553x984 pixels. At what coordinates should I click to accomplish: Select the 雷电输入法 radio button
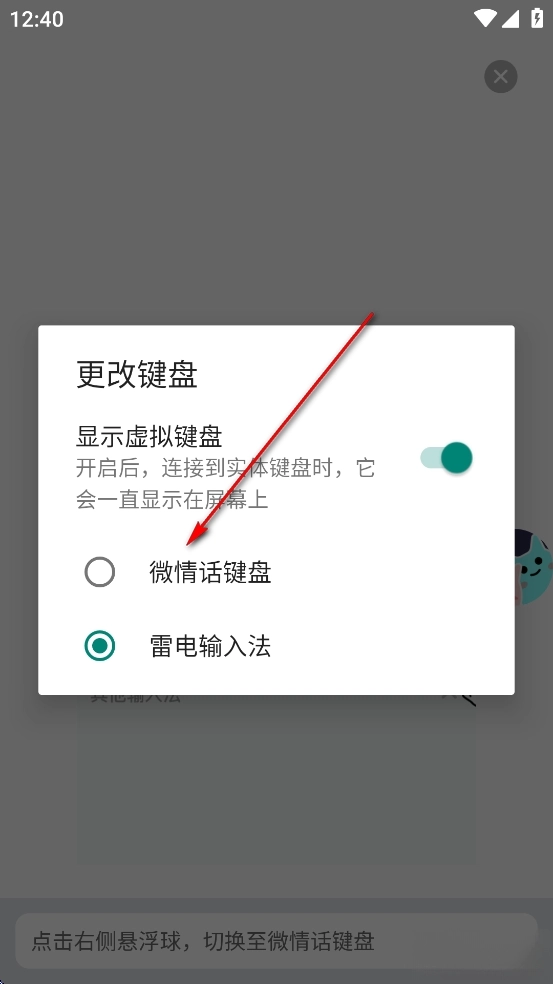(100, 646)
